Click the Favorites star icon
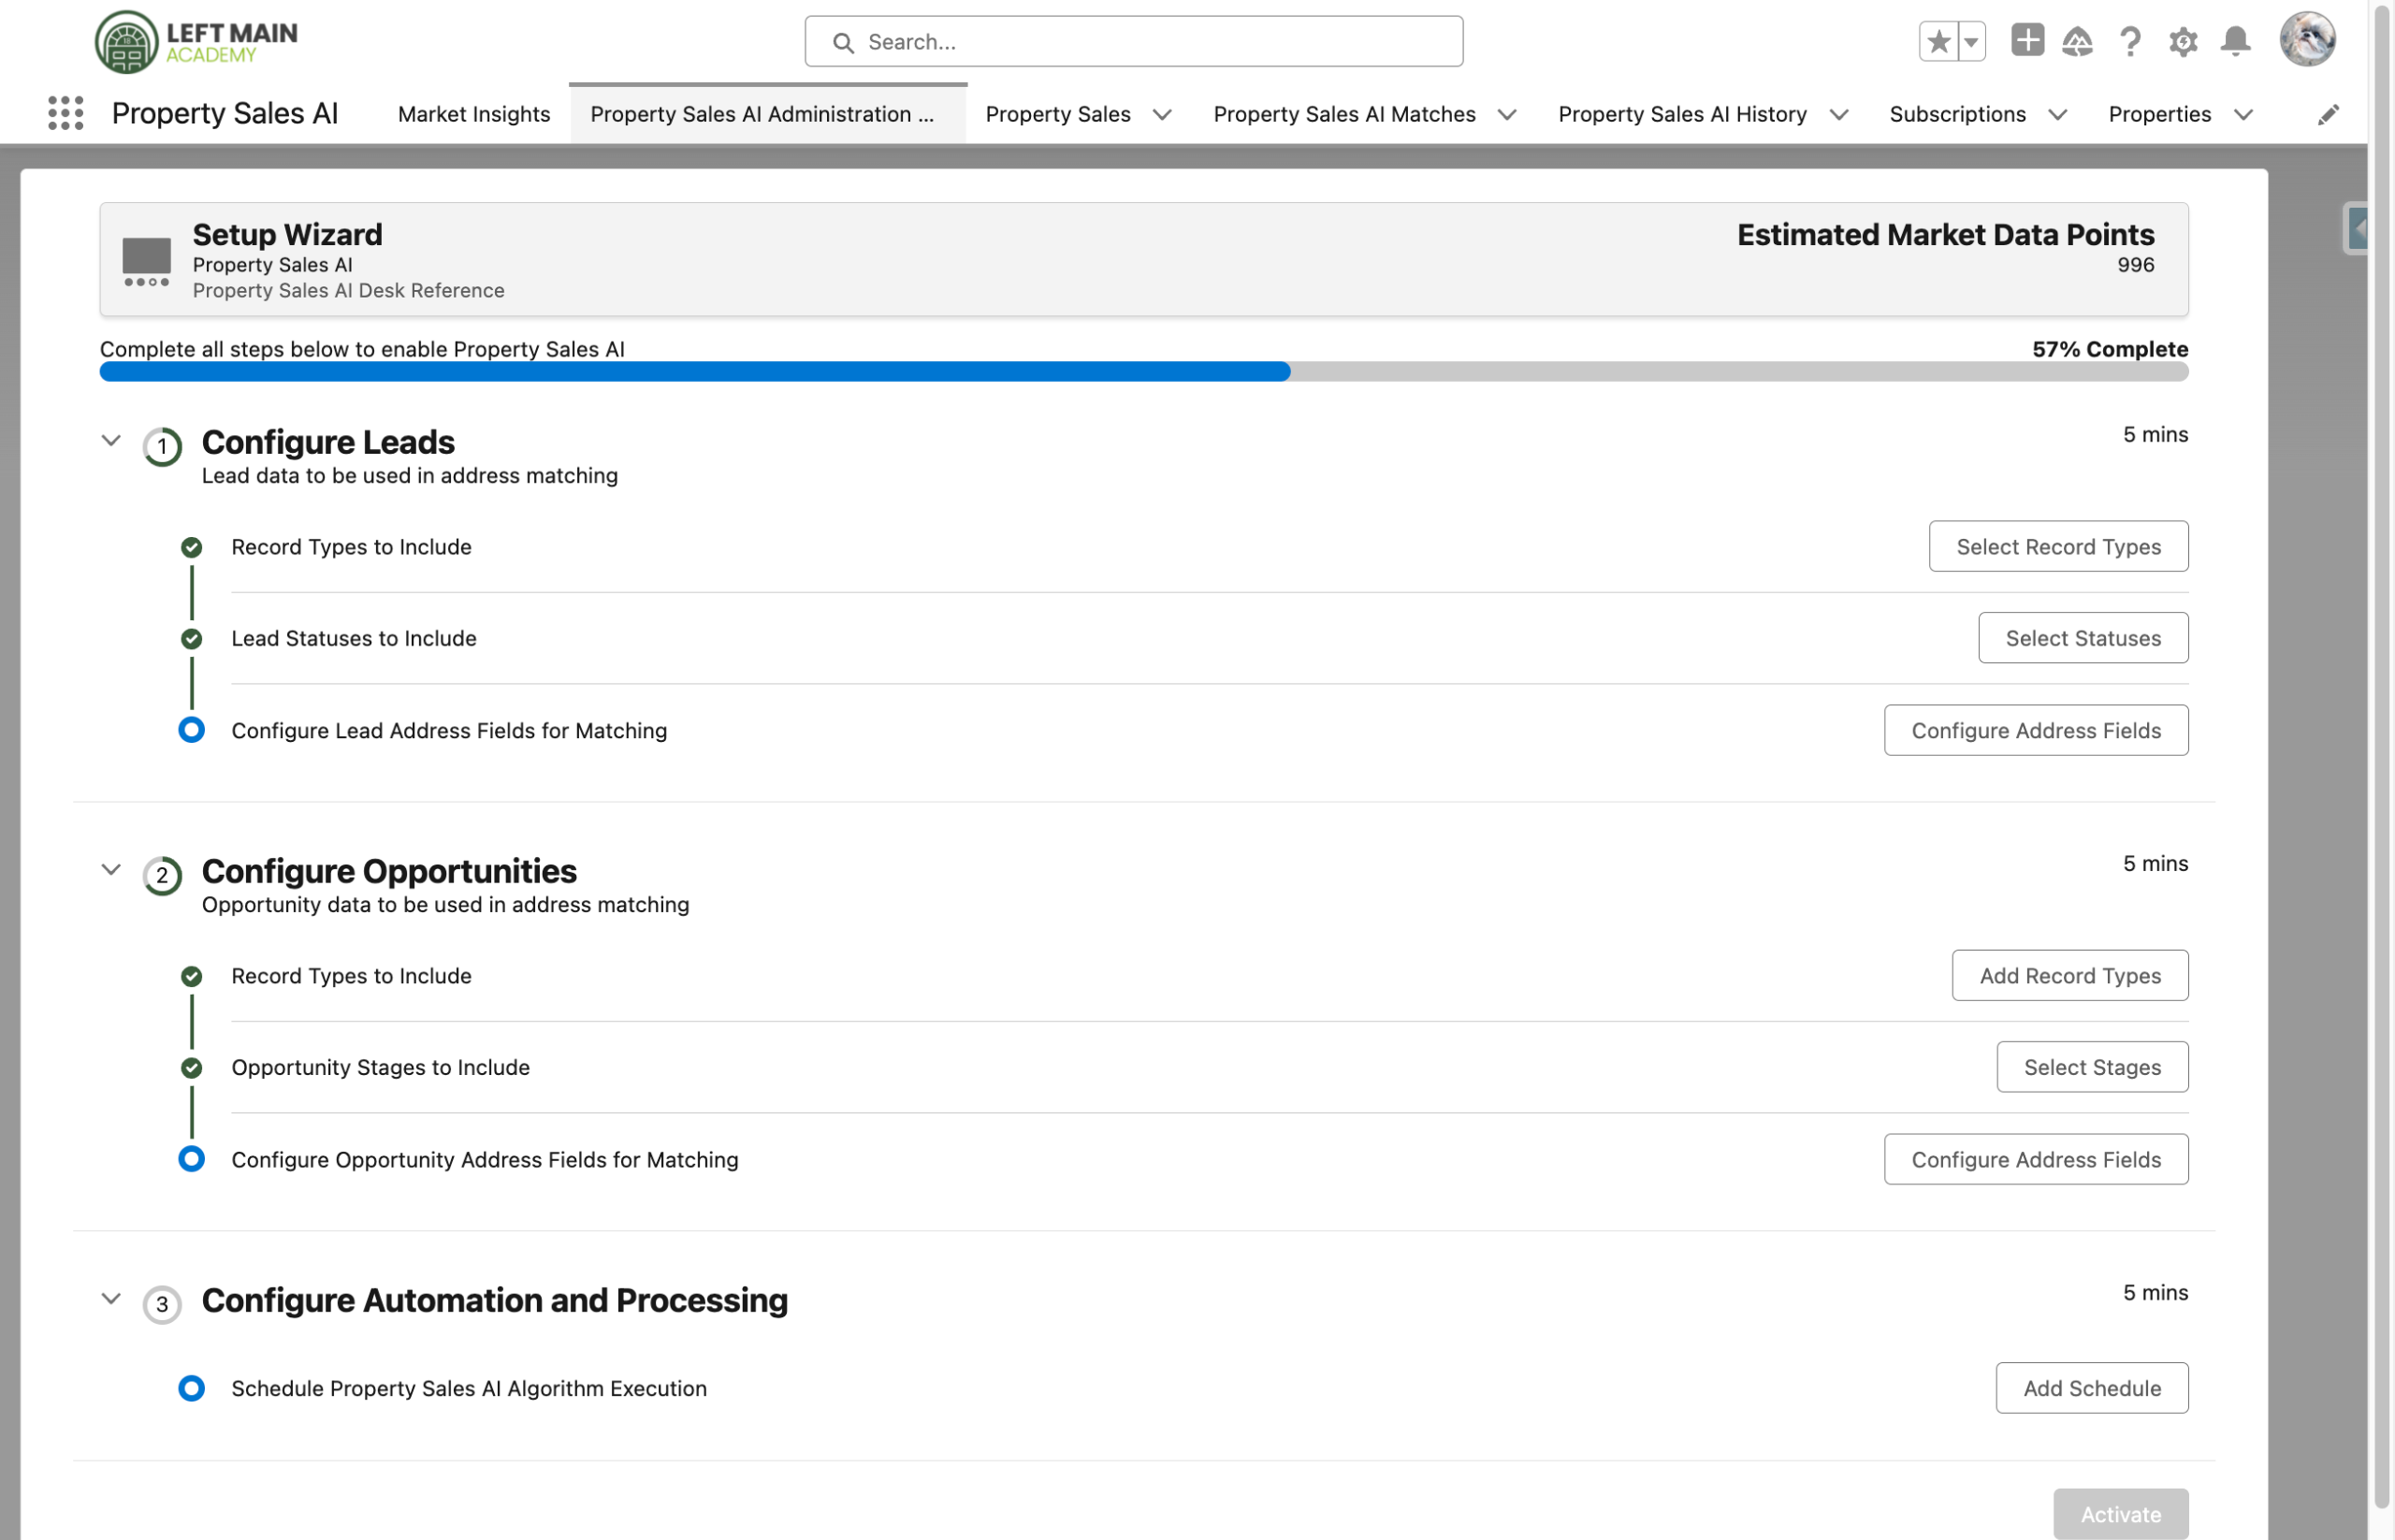2395x1540 pixels. pos(1938,41)
